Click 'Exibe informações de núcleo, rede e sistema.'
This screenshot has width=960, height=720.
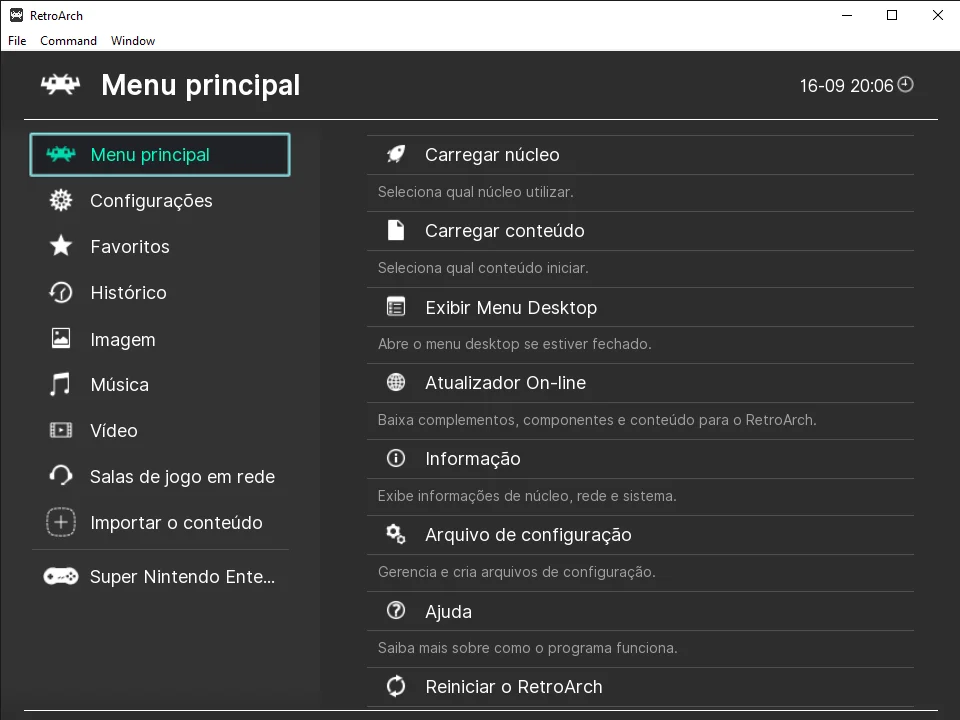pyautogui.click(x=527, y=496)
